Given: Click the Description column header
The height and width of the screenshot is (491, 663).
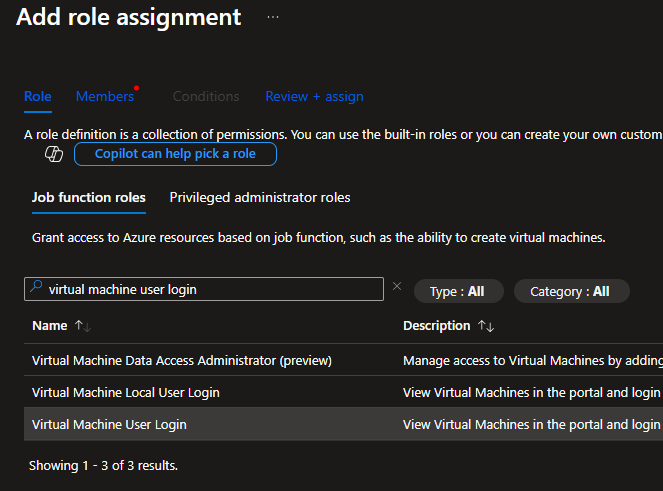Looking at the screenshot, I should pos(436,326).
